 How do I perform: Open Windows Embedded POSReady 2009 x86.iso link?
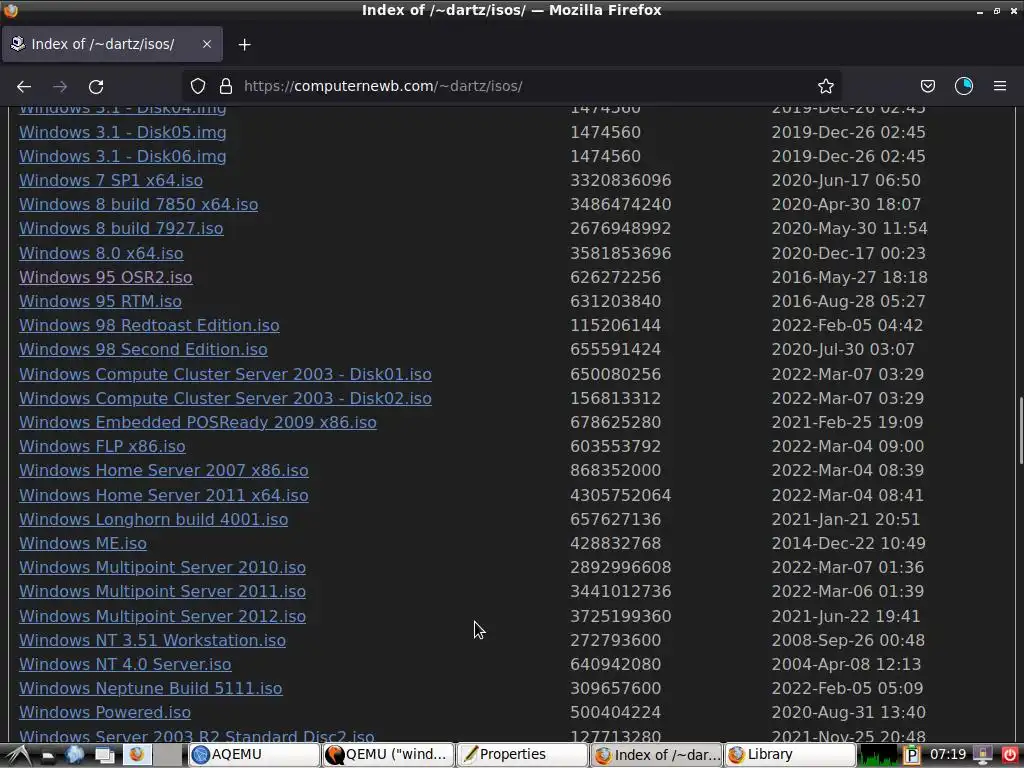pos(198,423)
